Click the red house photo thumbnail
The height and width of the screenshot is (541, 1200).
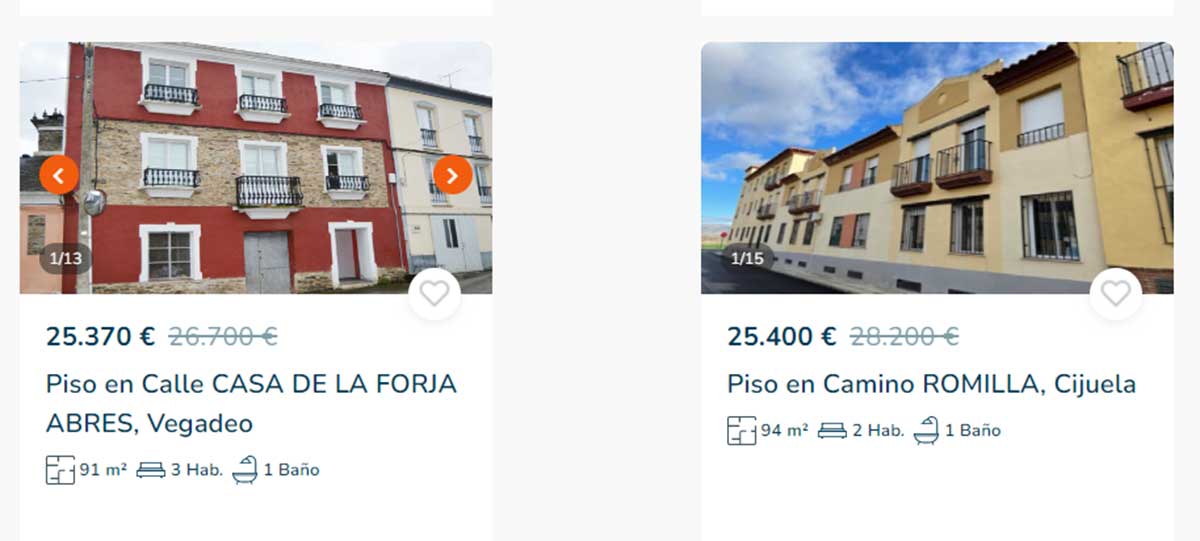point(255,168)
